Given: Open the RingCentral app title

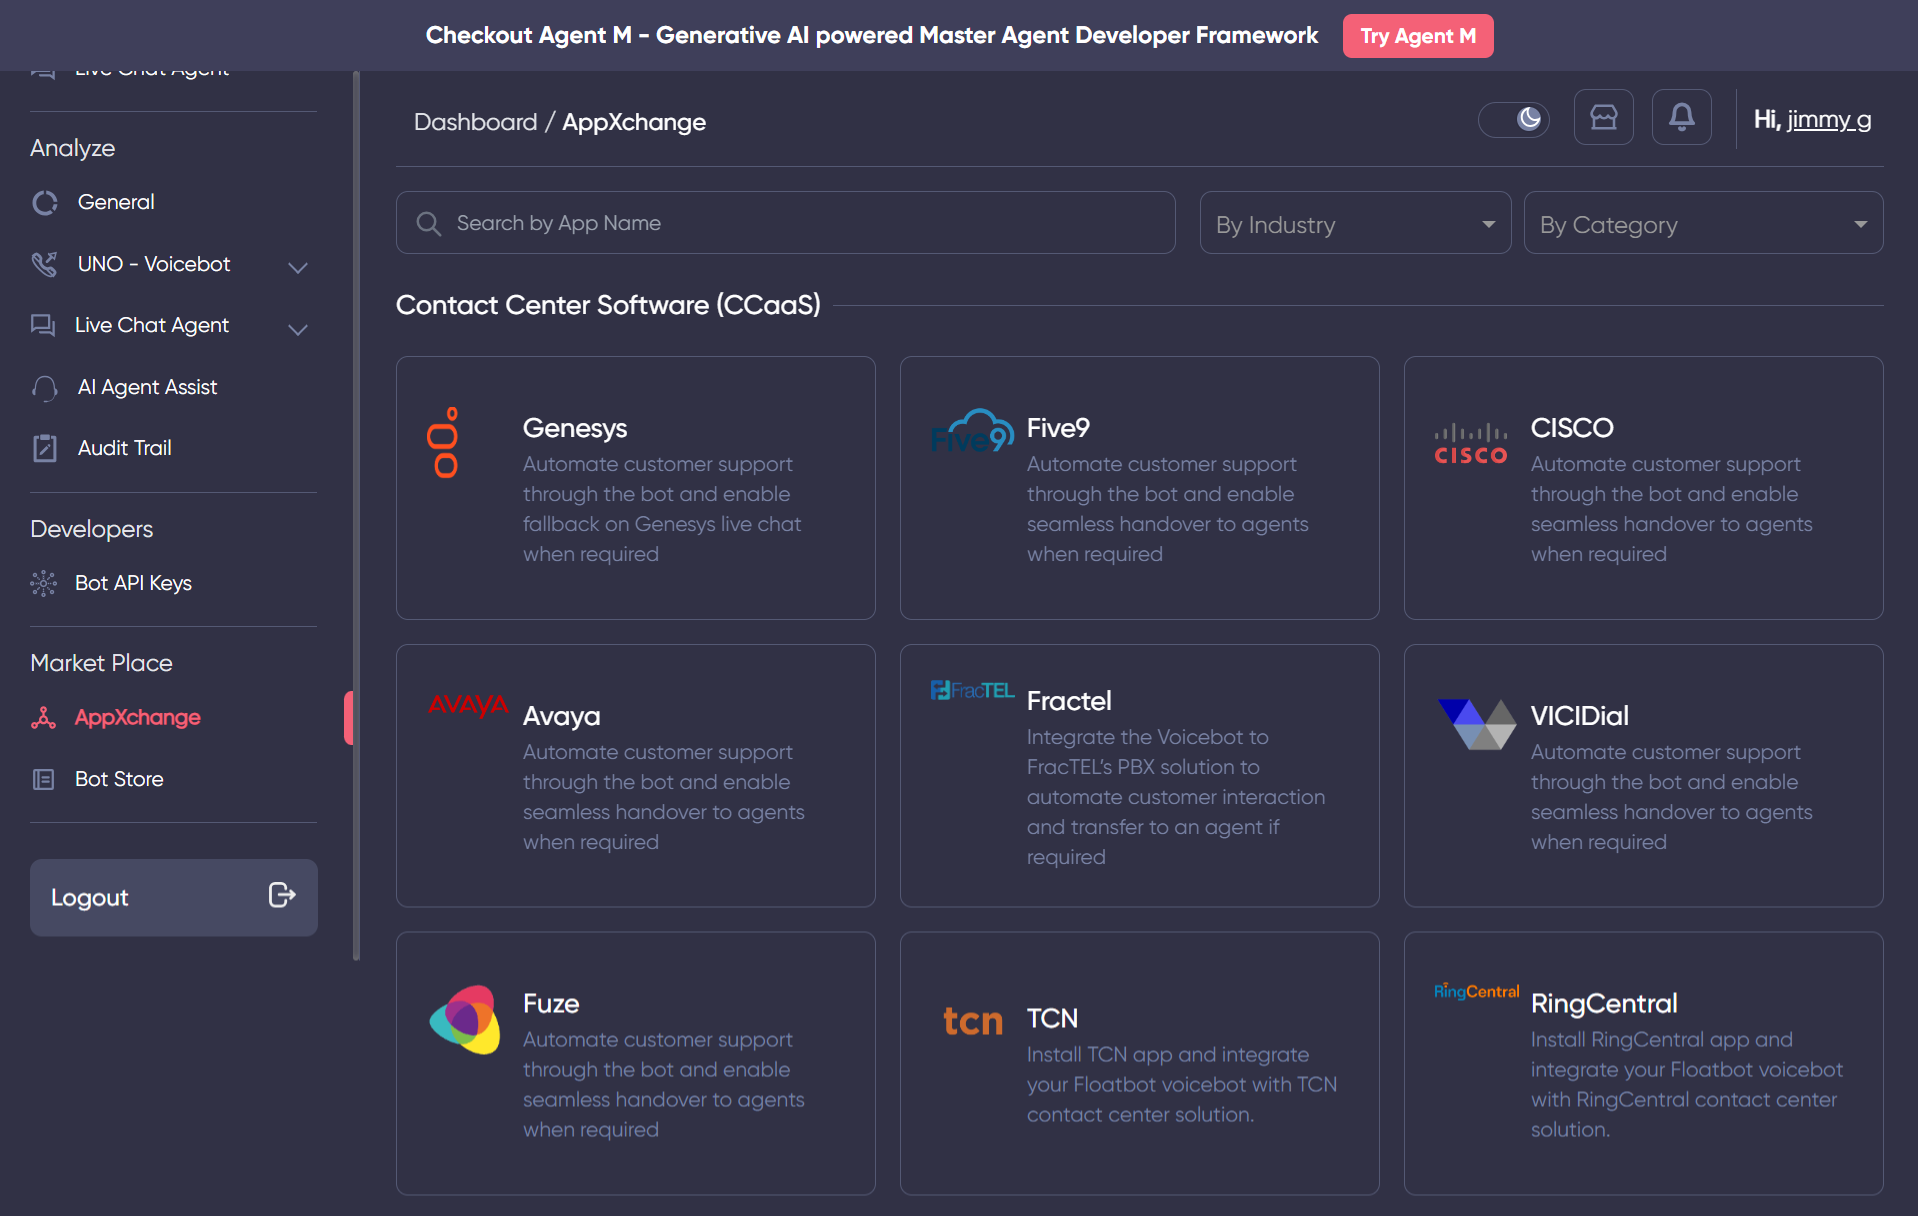Looking at the screenshot, I should pos(1604,1004).
